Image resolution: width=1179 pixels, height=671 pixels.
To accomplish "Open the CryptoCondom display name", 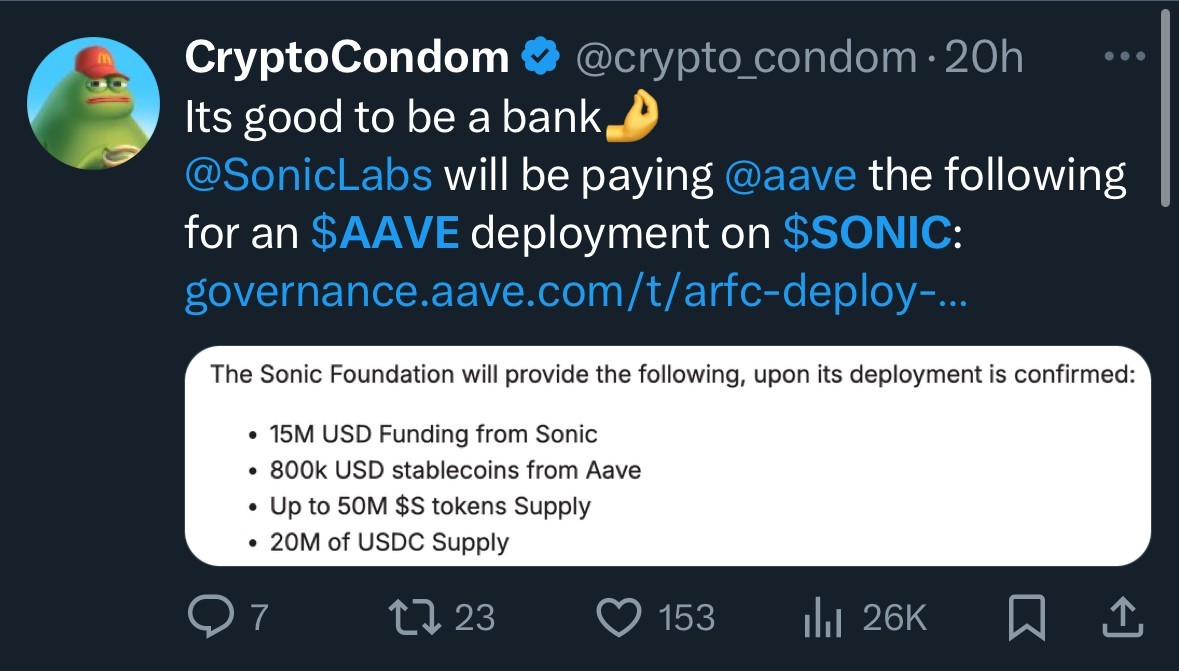I will (347, 60).
